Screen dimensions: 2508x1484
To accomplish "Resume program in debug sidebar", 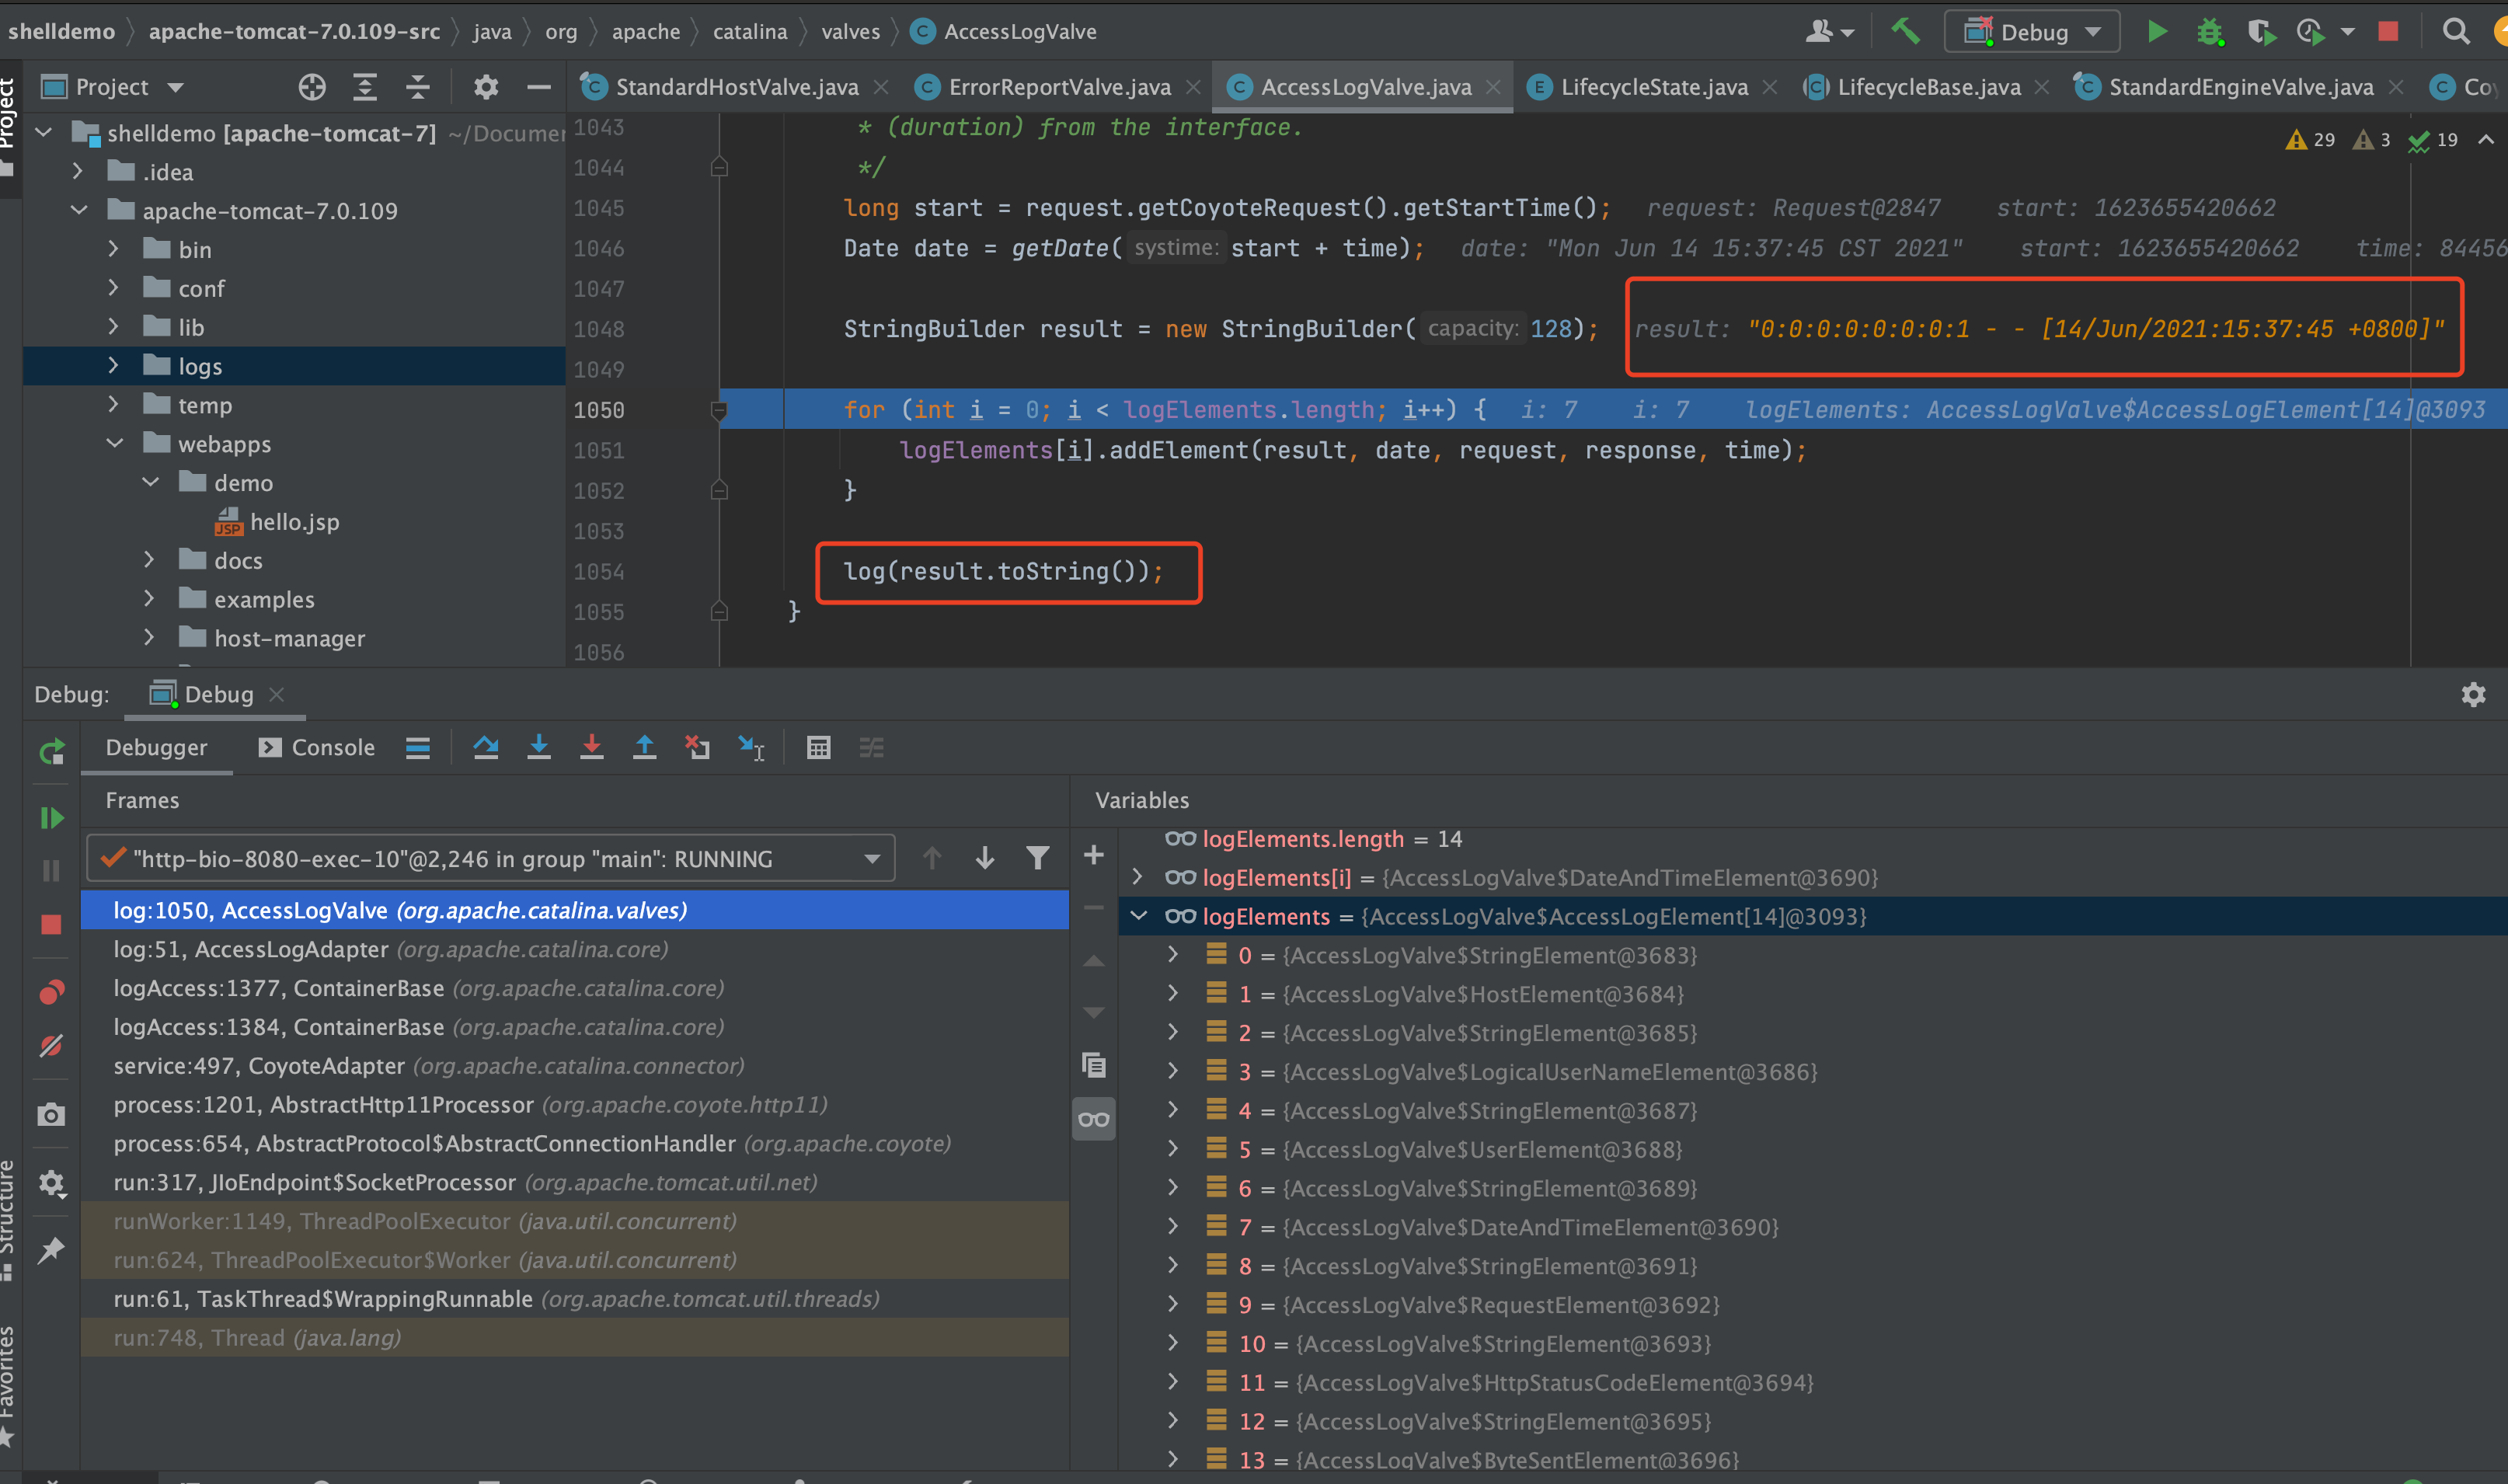I will click(51, 818).
